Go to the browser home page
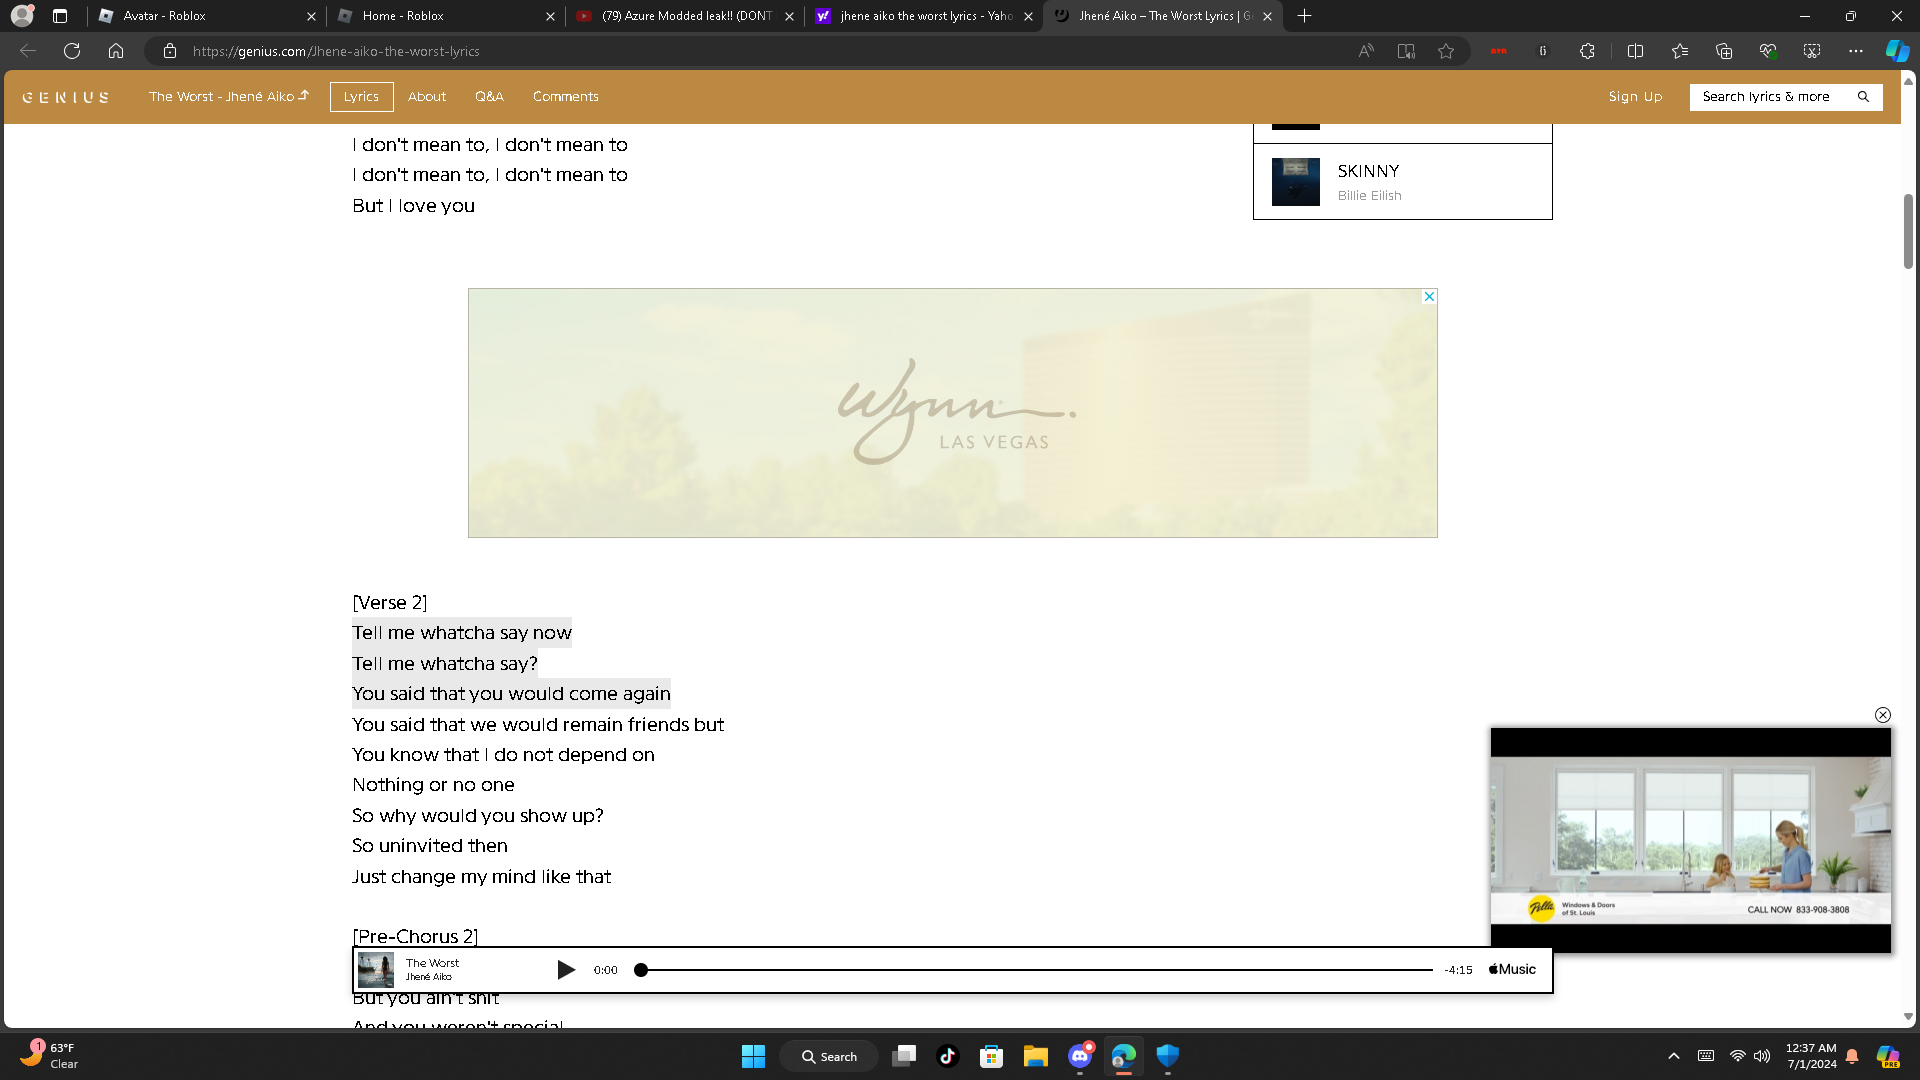1920x1080 pixels. pyautogui.click(x=116, y=51)
